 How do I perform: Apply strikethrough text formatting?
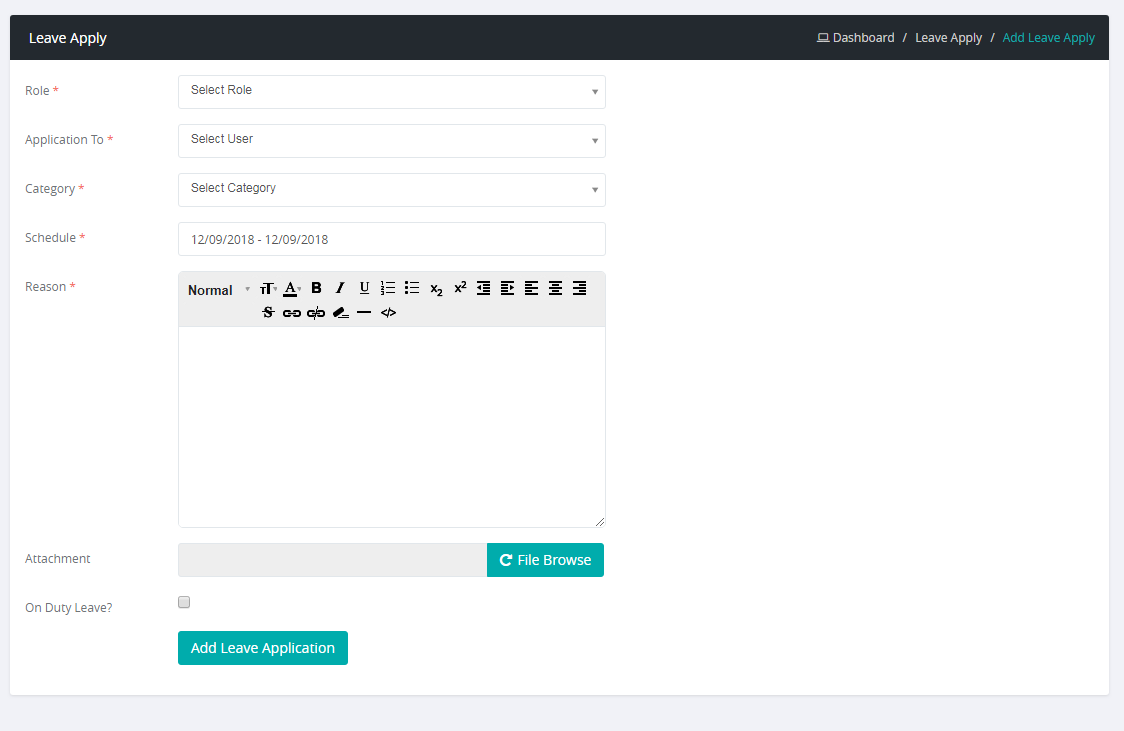(x=268, y=313)
